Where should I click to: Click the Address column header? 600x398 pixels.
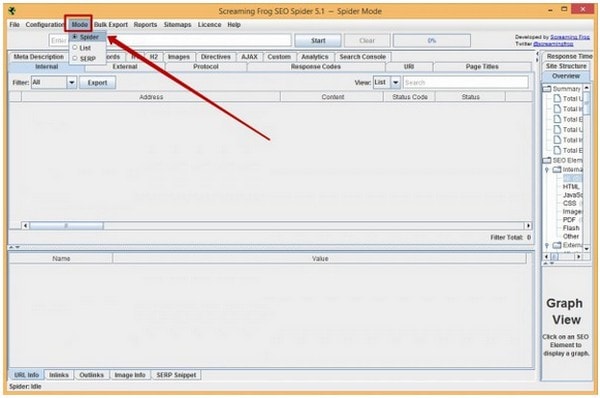click(x=151, y=97)
